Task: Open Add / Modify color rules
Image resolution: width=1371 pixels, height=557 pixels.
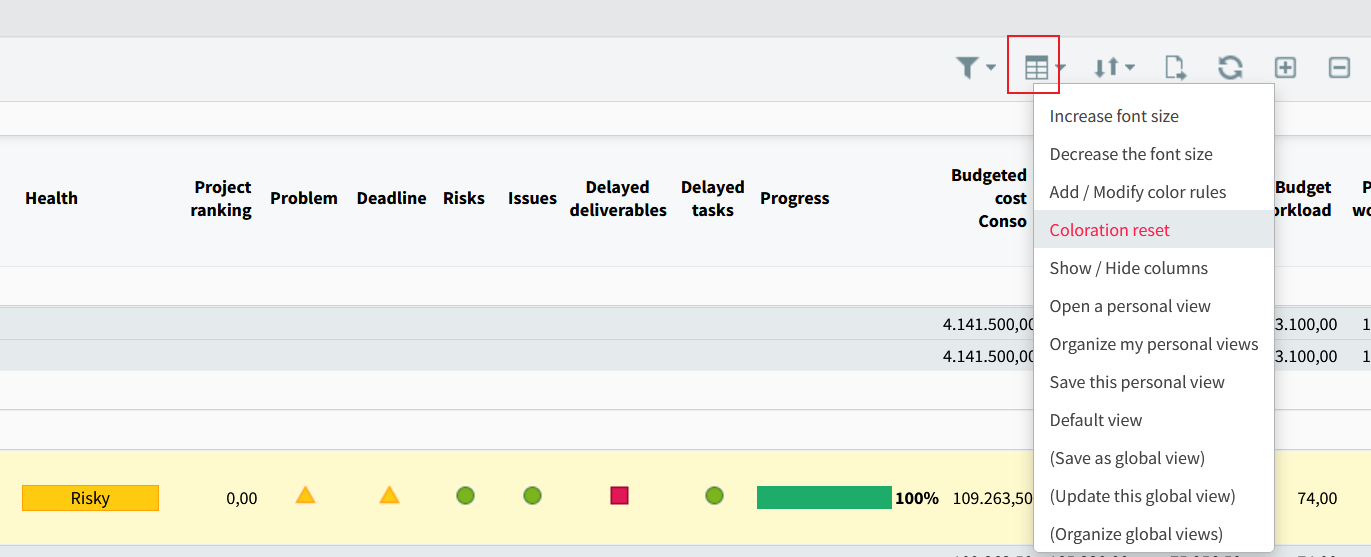Action: coord(1137,192)
